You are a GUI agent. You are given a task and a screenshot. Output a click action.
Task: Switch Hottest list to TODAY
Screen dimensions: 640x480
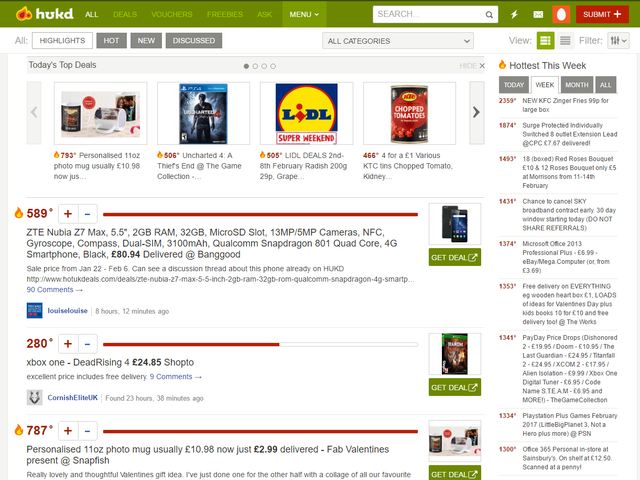pyautogui.click(x=514, y=85)
